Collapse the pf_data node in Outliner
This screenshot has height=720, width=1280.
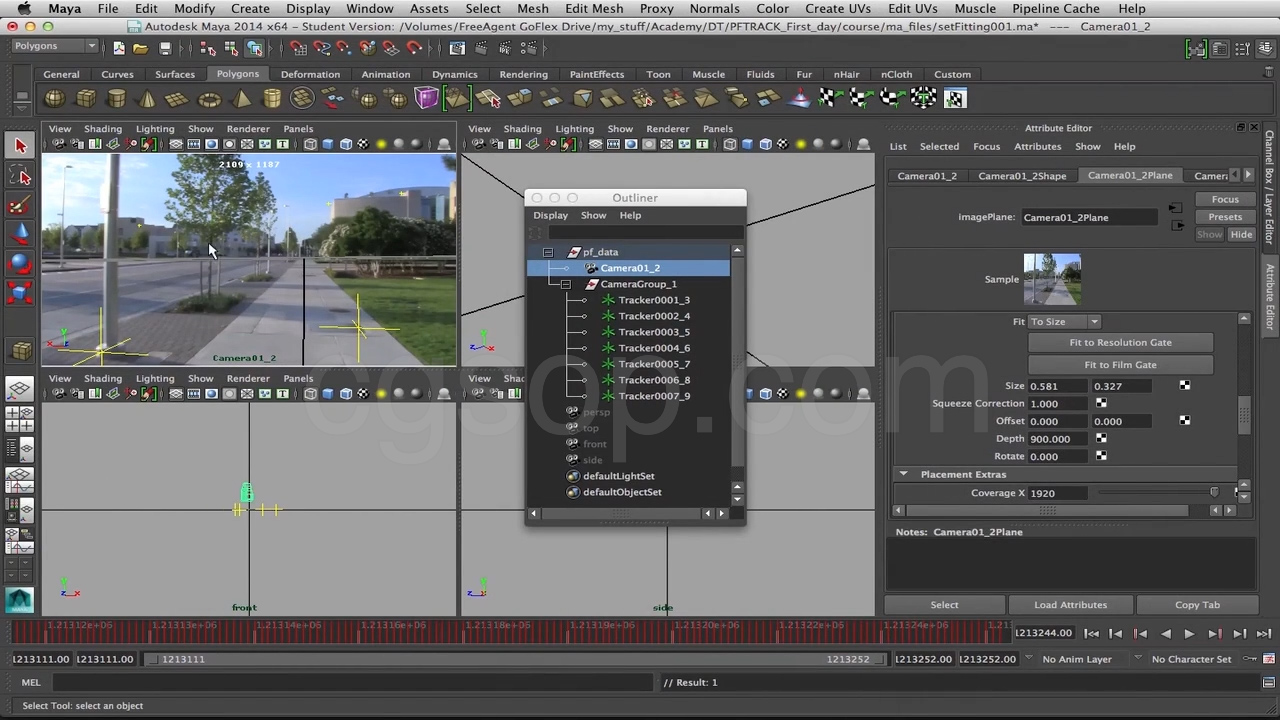point(547,252)
